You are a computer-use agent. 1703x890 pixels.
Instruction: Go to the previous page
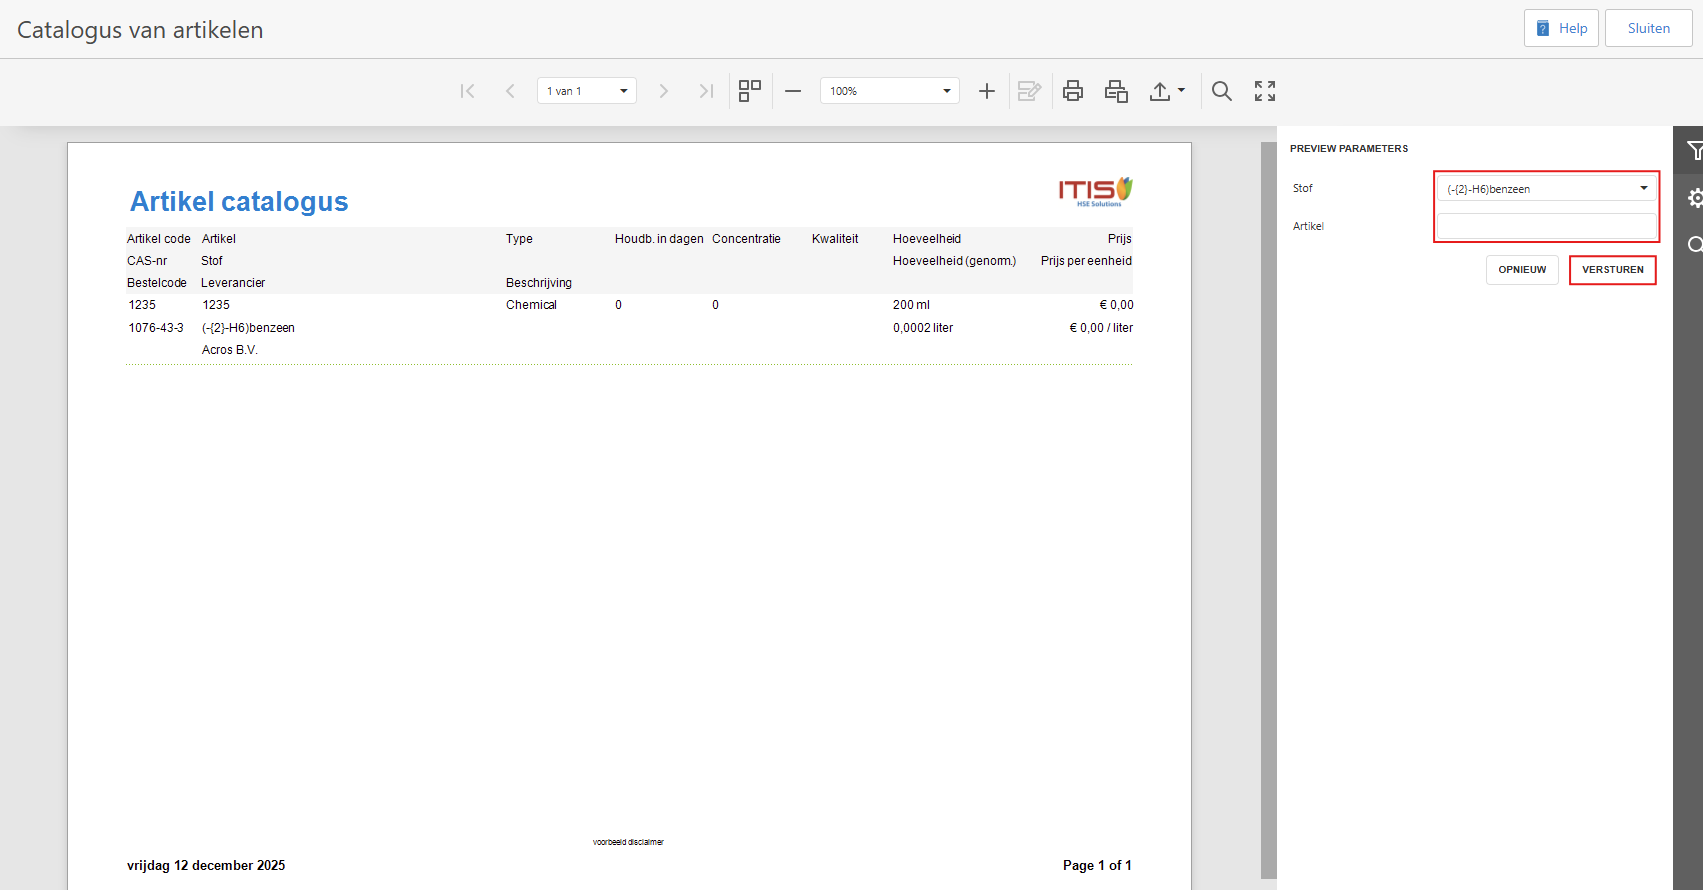point(510,91)
